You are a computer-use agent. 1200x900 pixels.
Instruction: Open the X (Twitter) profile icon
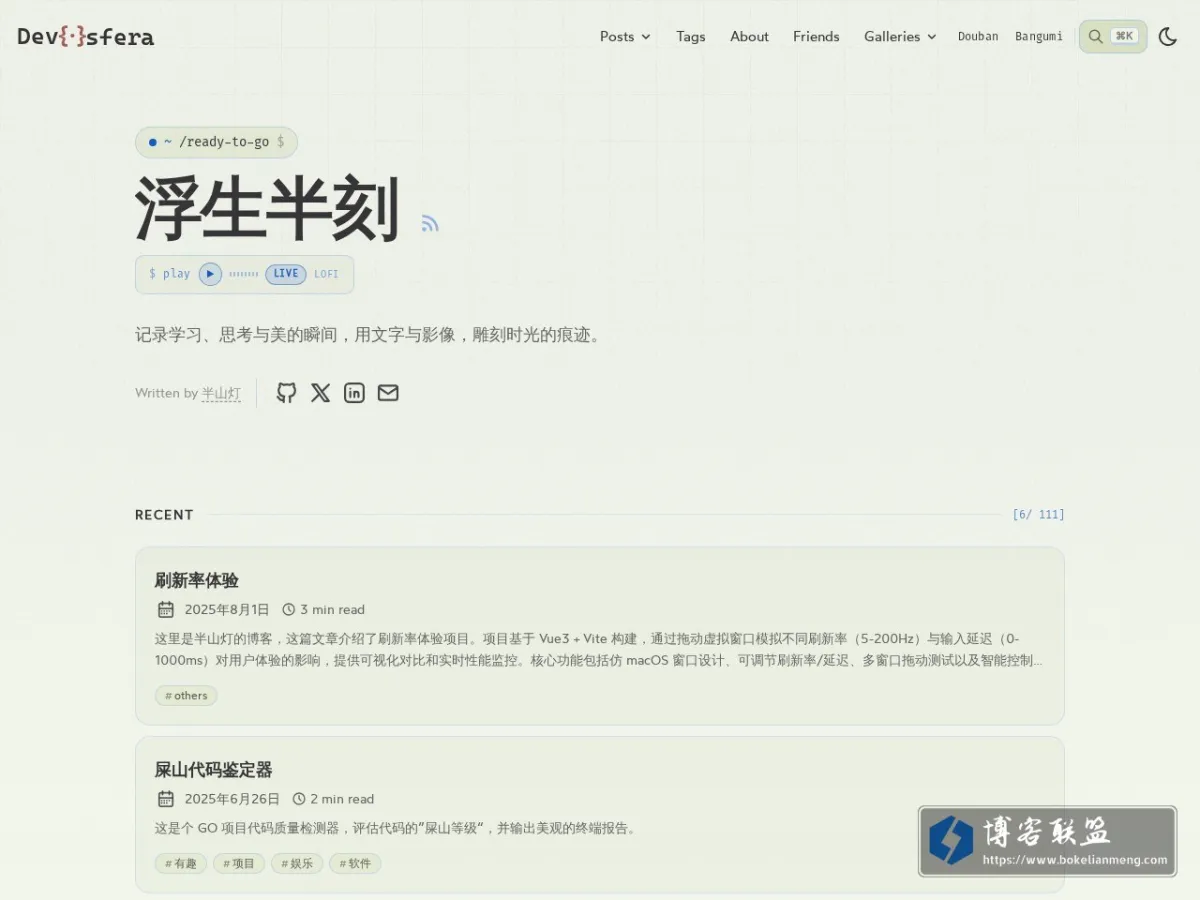click(320, 393)
